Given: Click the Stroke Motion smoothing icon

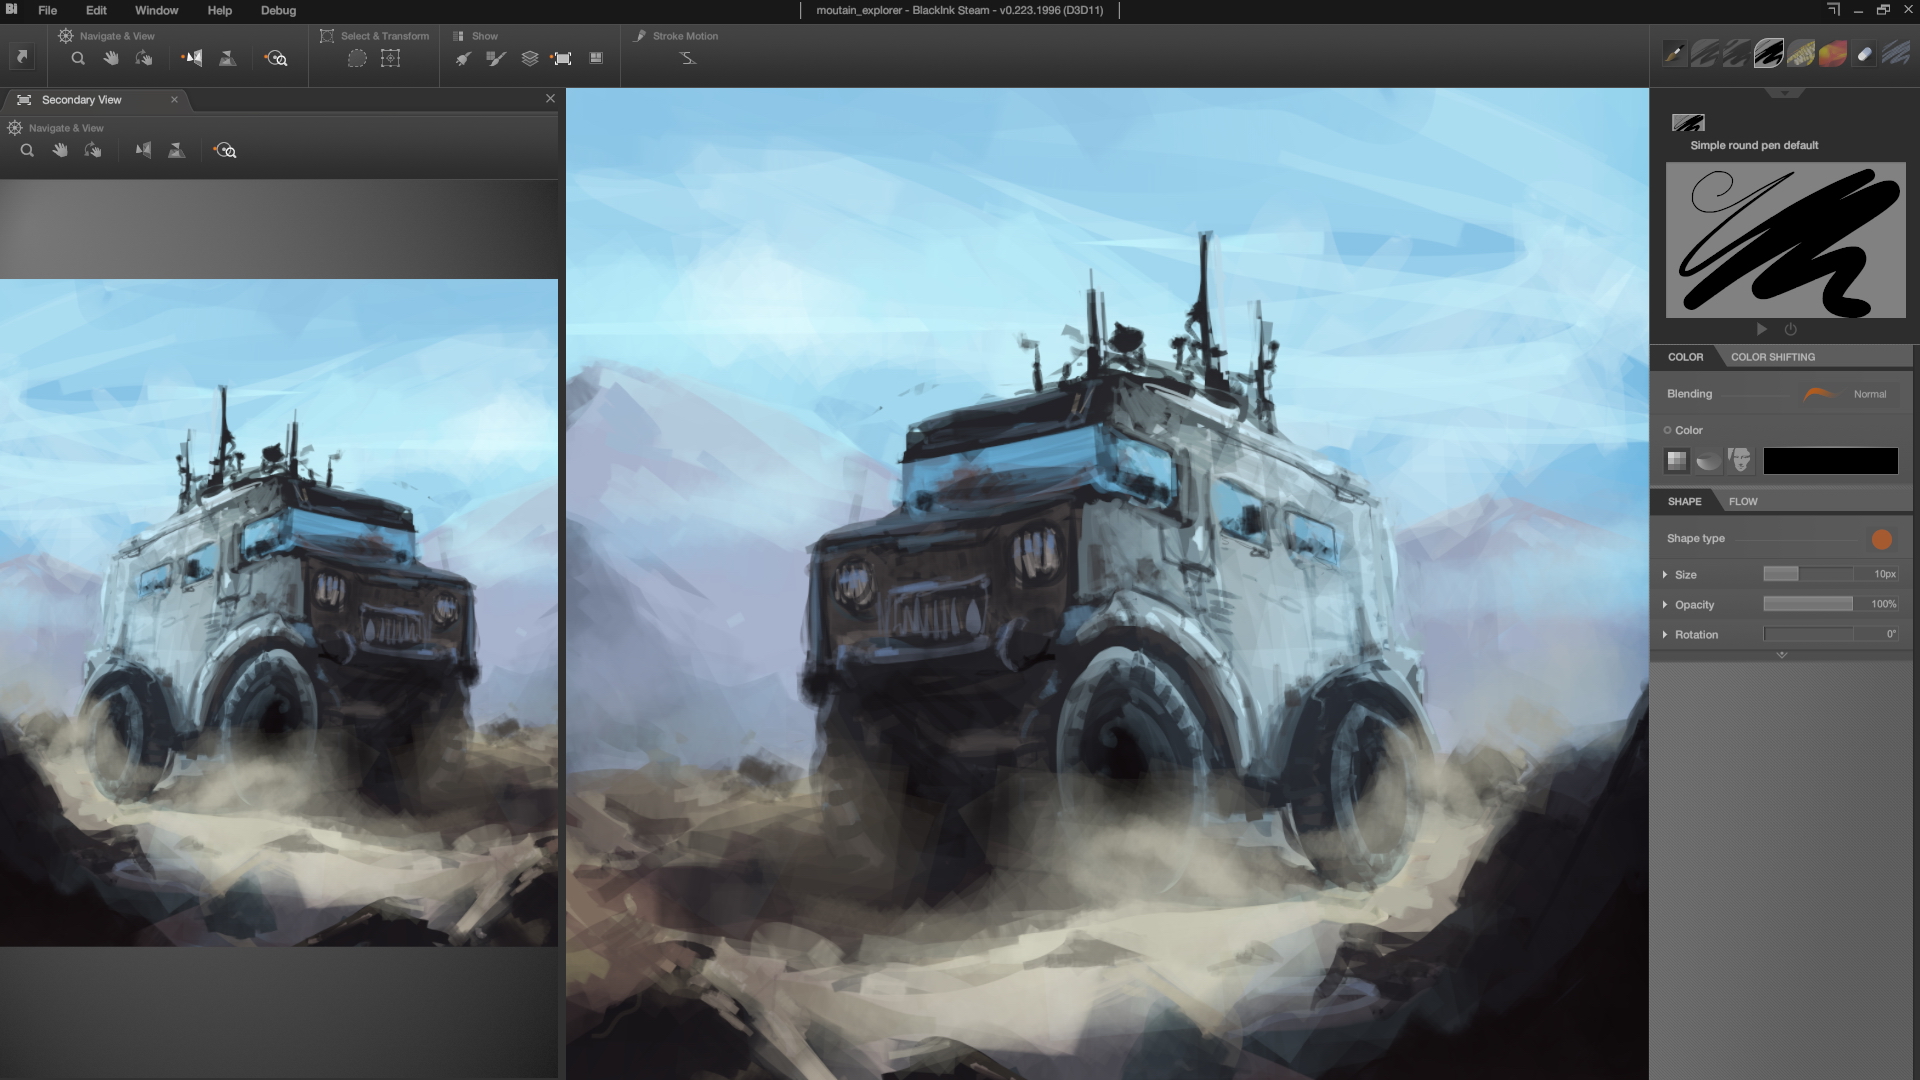Looking at the screenshot, I should click(x=688, y=58).
